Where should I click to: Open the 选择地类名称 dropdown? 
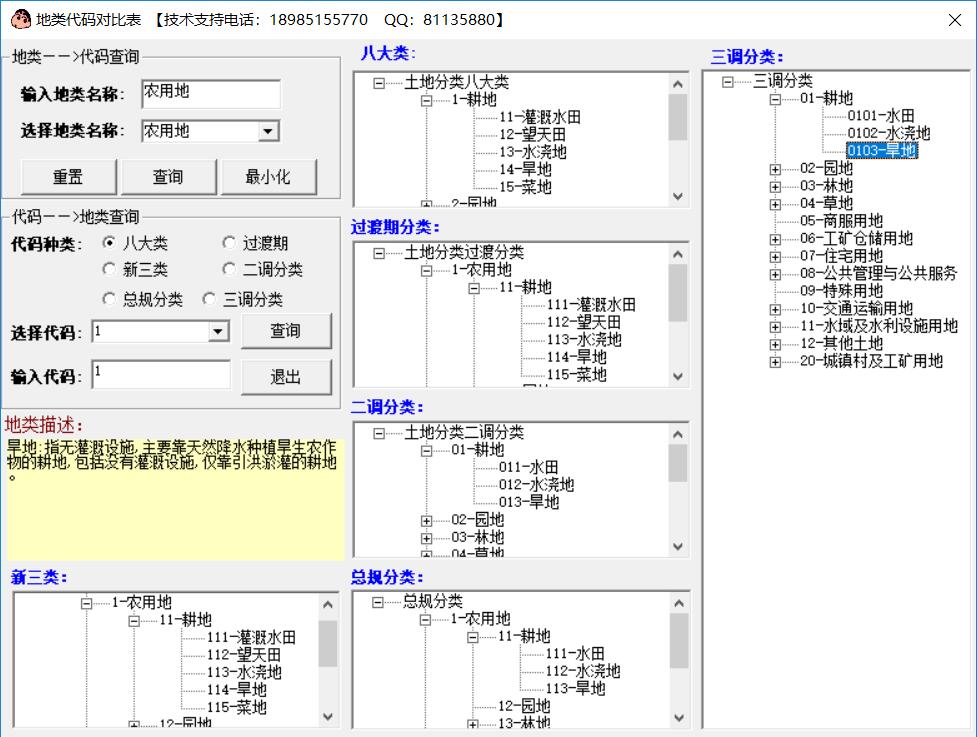(x=268, y=131)
